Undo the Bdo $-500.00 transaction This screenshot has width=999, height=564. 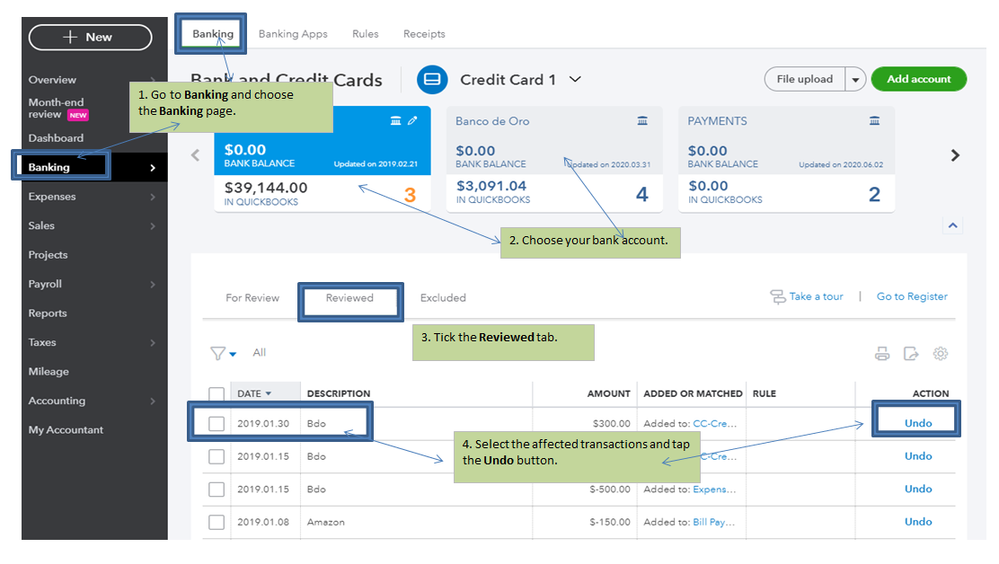(918, 489)
